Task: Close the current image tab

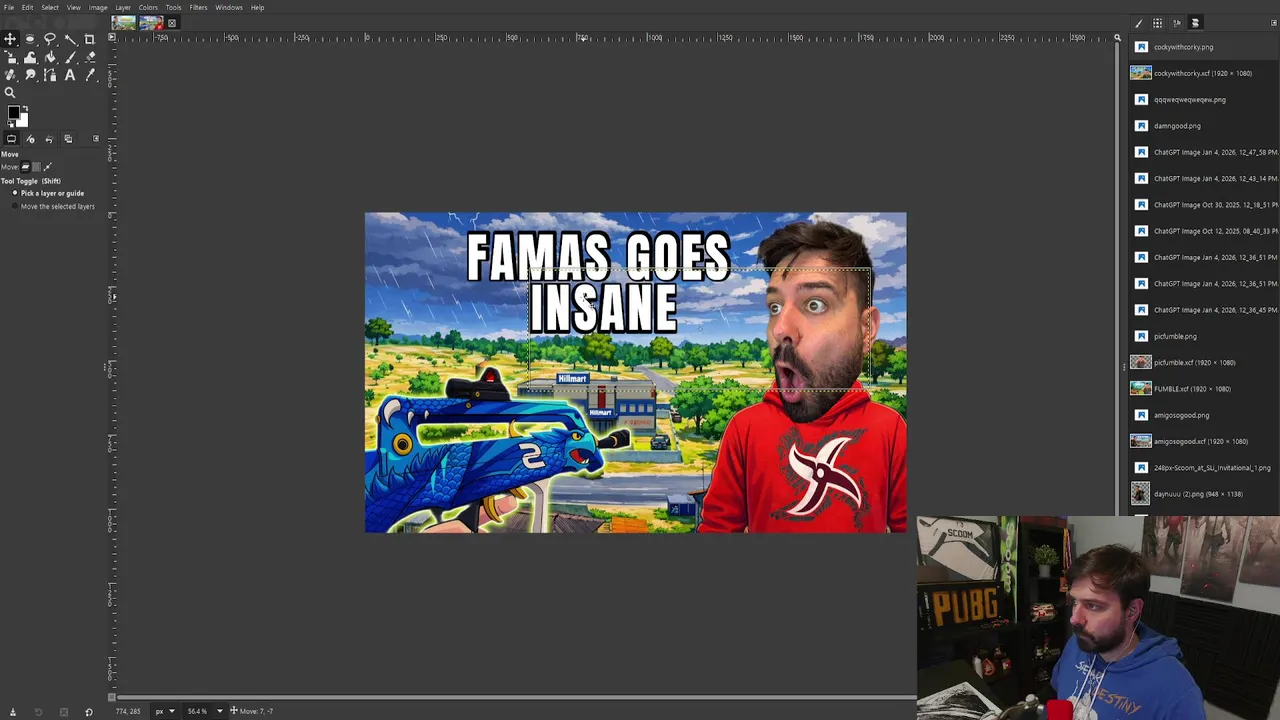Action: [x=172, y=23]
